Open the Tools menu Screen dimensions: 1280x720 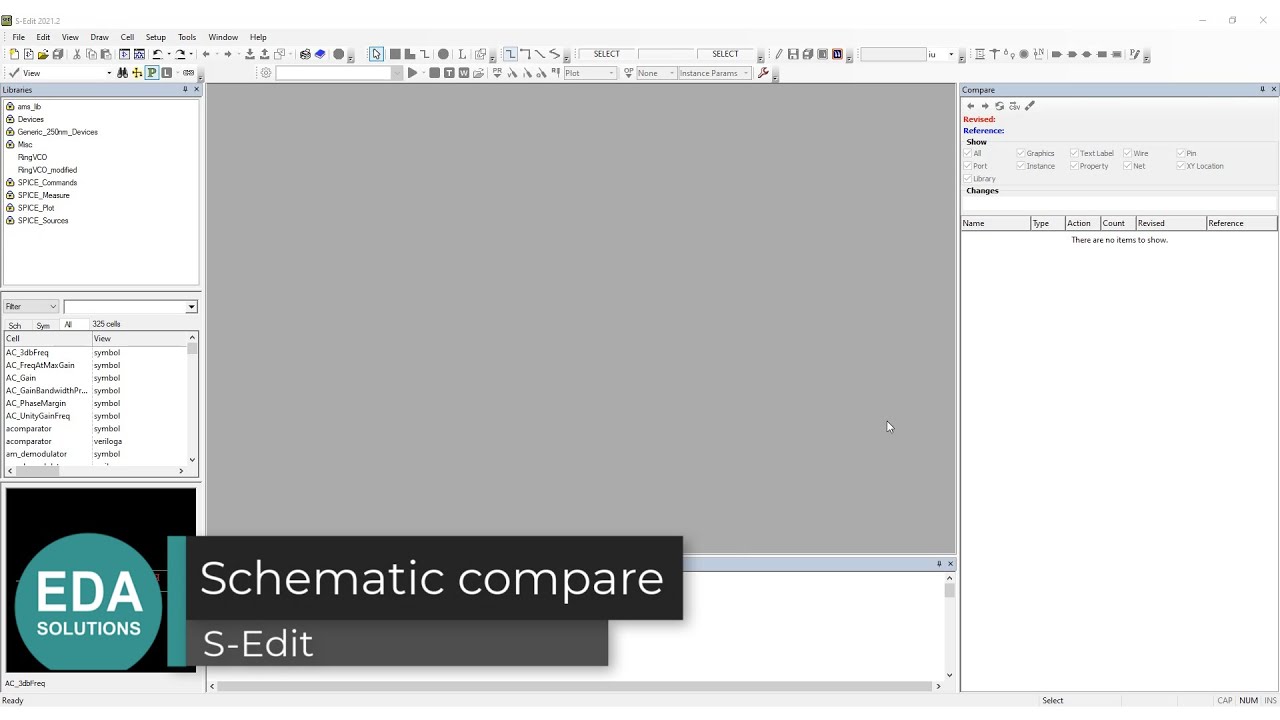(x=187, y=37)
